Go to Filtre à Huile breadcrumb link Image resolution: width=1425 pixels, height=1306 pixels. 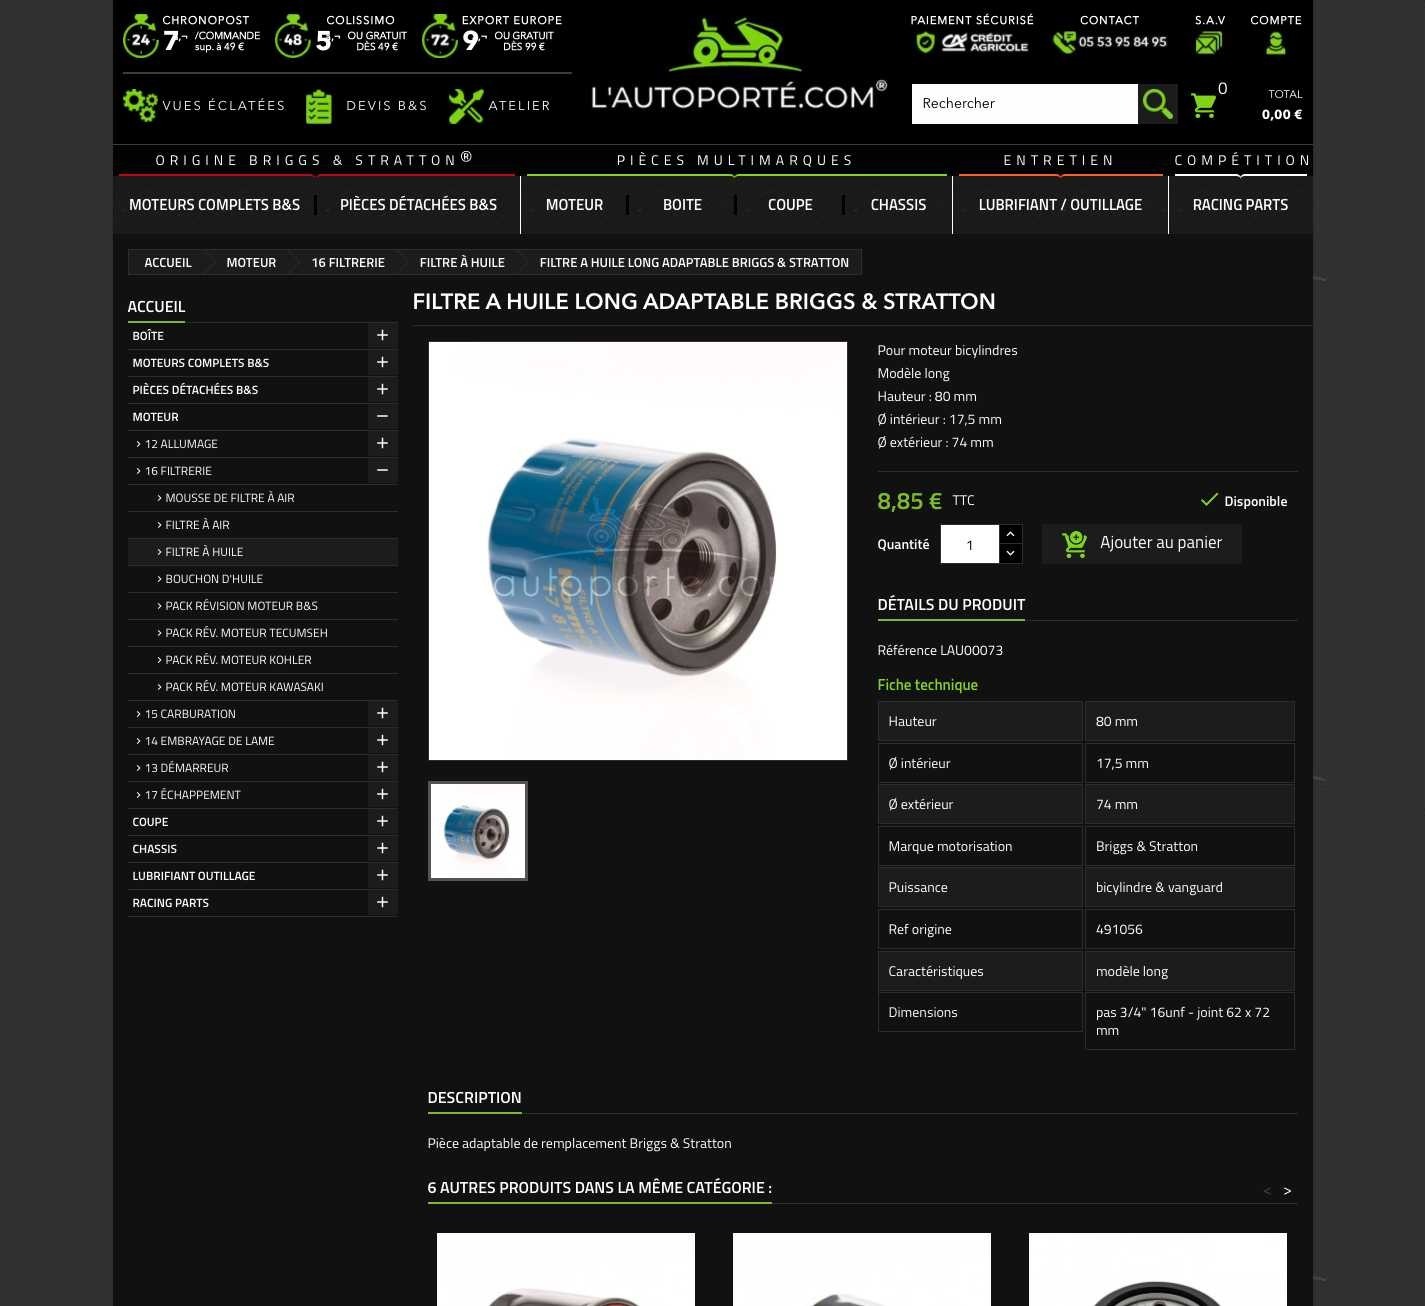pyautogui.click(x=461, y=262)
